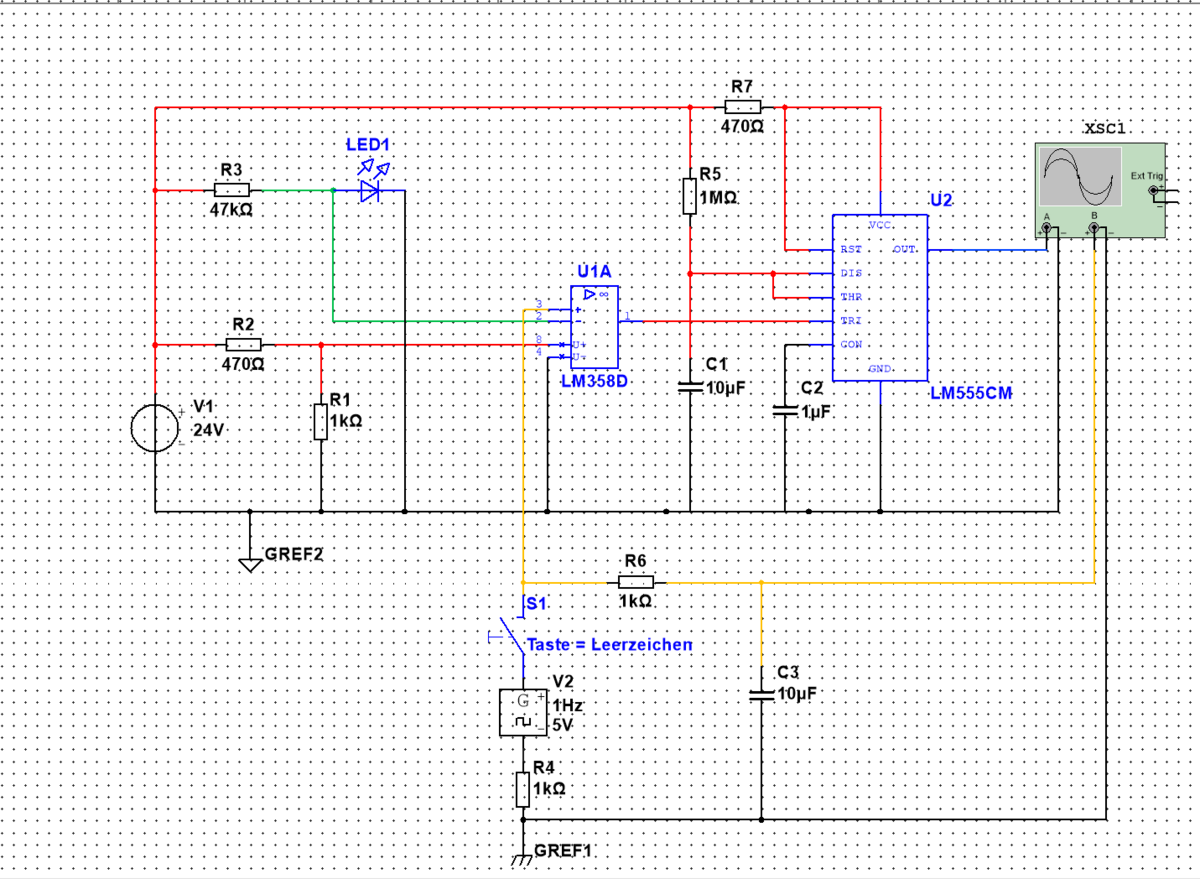This screenshot has width=1200, height=879.
Task: Select capacitor C3 symbol
Action: (762, 694)
